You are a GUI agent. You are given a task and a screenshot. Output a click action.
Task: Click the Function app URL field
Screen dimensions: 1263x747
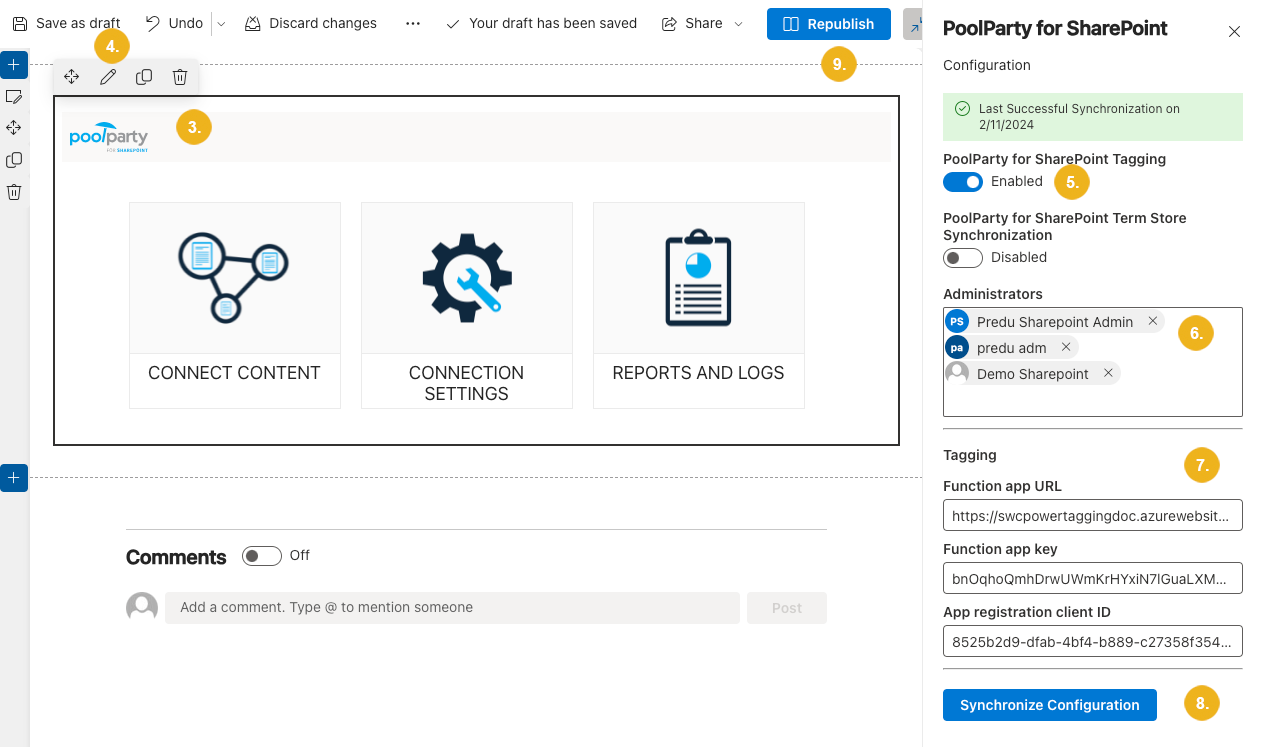[x=1093, y=515]
